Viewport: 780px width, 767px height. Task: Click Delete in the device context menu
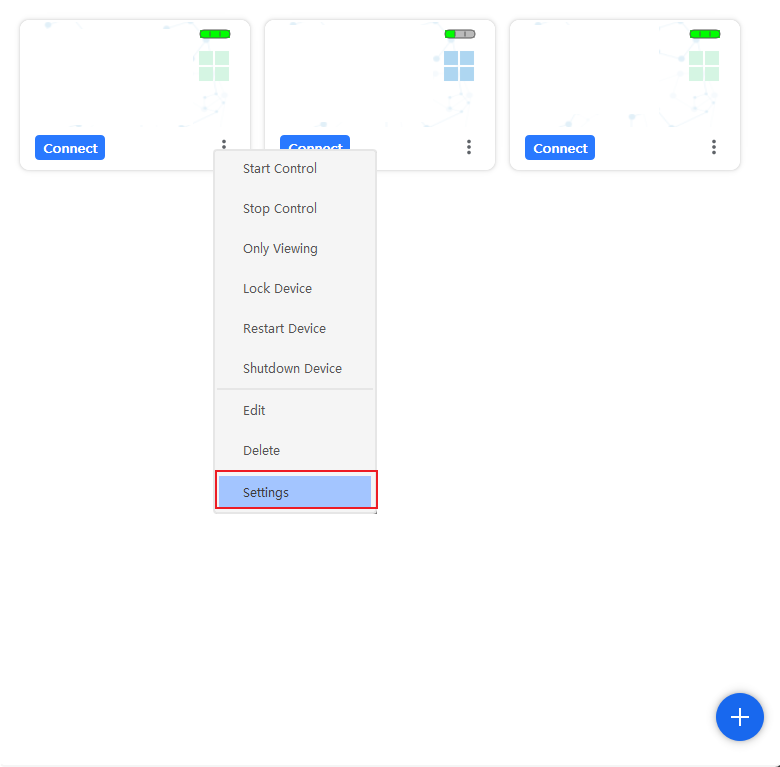(261, 451)
